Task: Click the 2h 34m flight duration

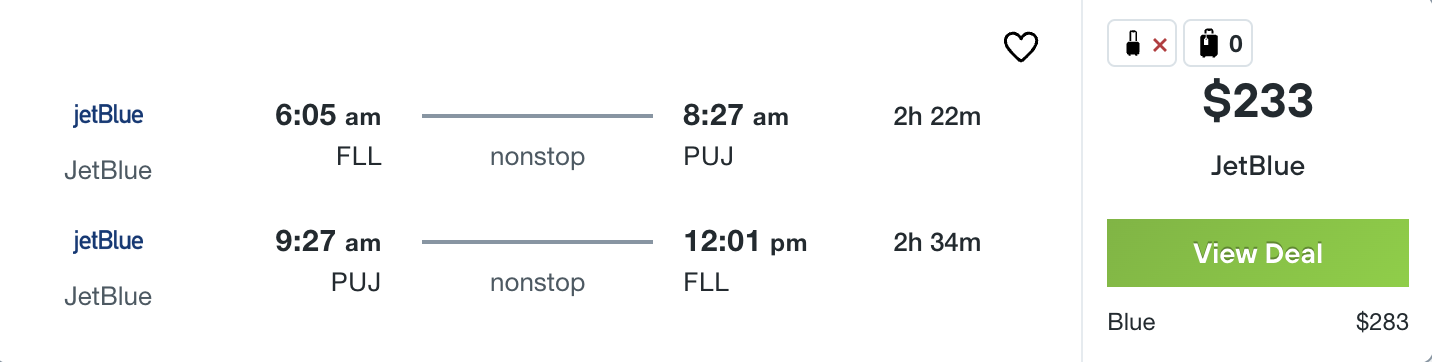Action: [937, 243]
